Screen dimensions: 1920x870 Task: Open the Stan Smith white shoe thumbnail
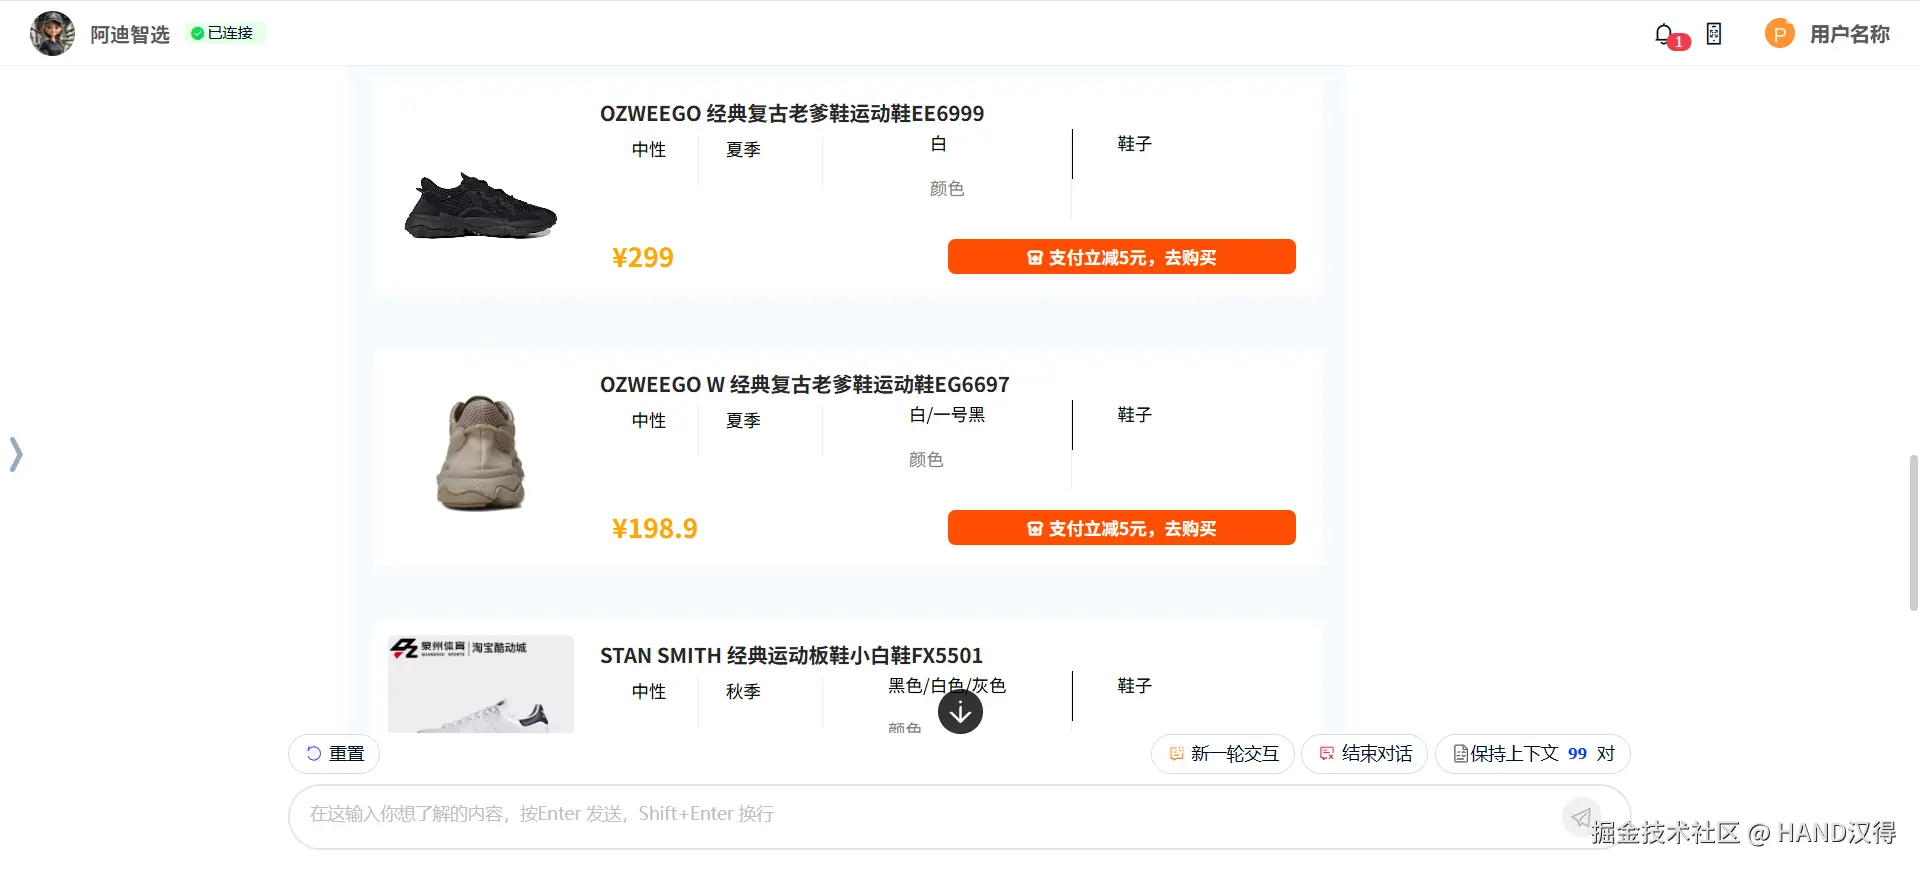click(480, 685)
